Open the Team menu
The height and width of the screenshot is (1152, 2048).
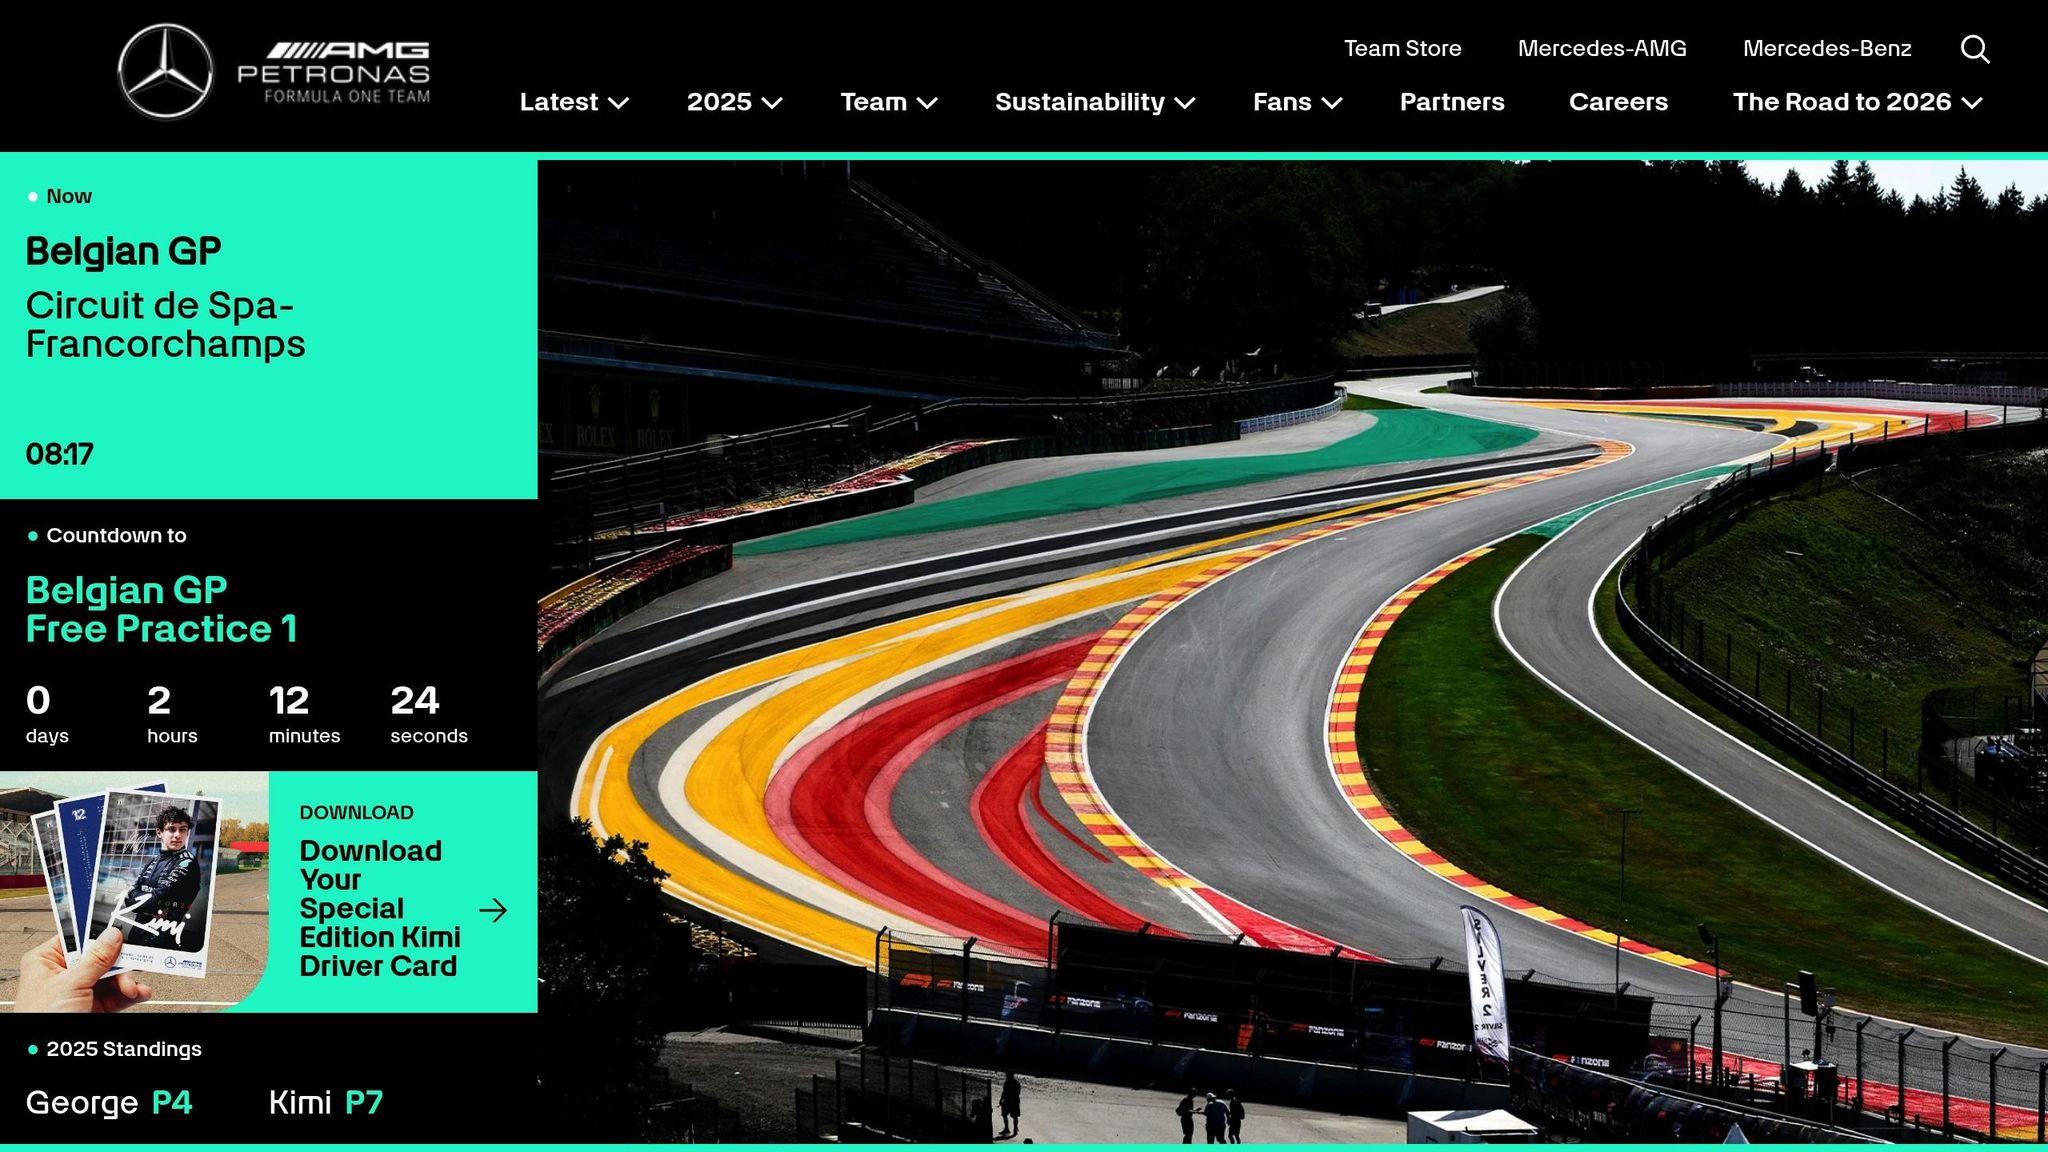coord(873,102)
